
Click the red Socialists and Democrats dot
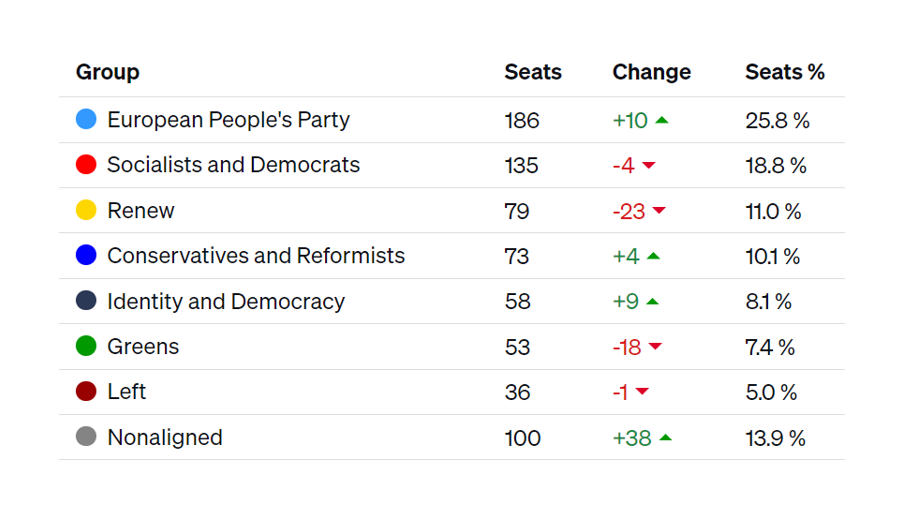coord(86,165)
